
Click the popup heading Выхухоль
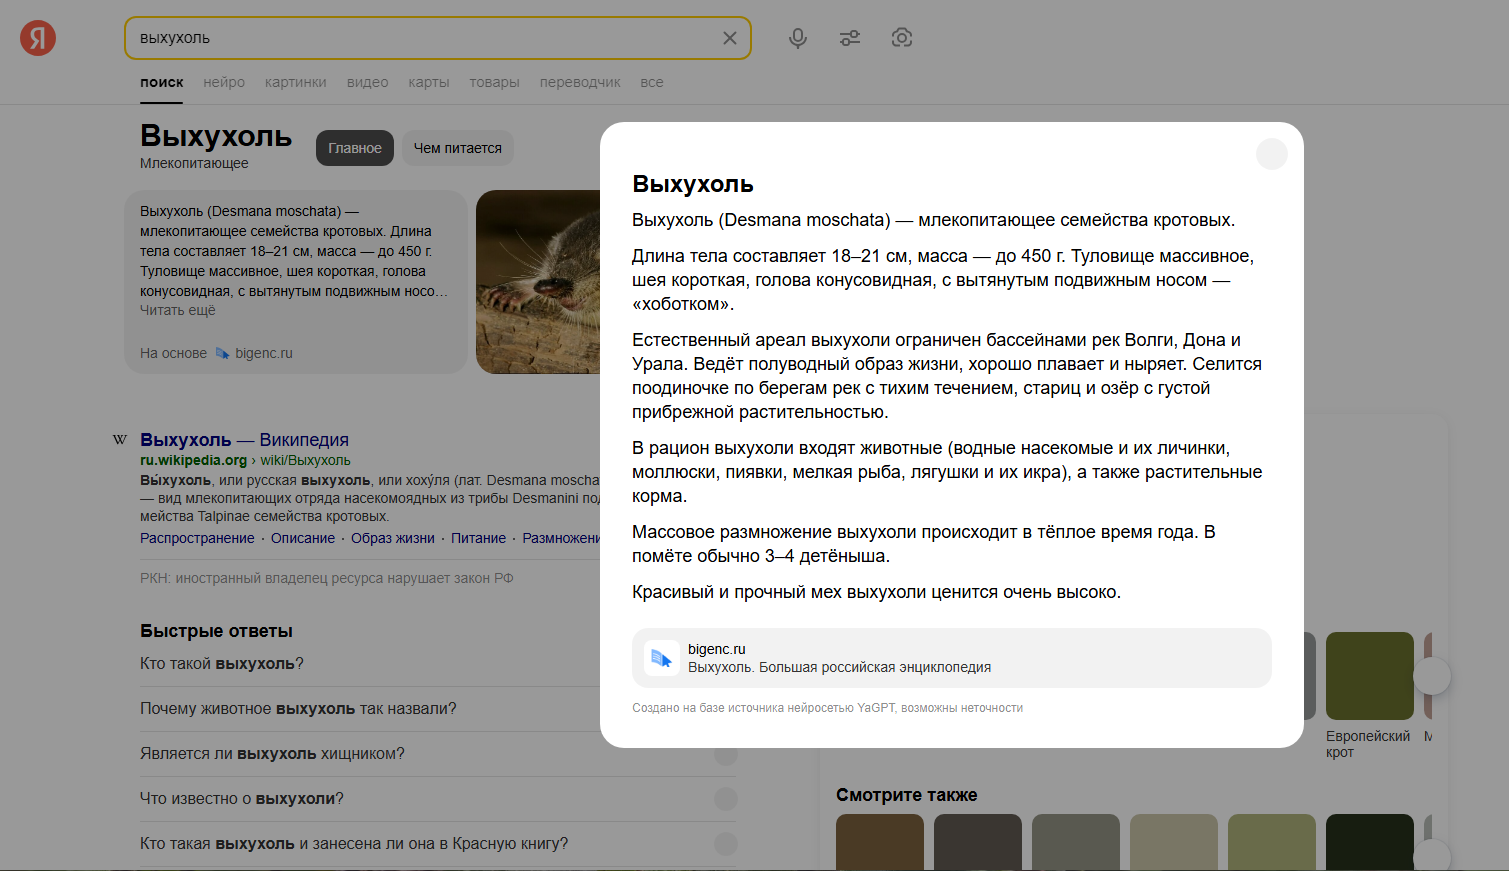[693, 184]
